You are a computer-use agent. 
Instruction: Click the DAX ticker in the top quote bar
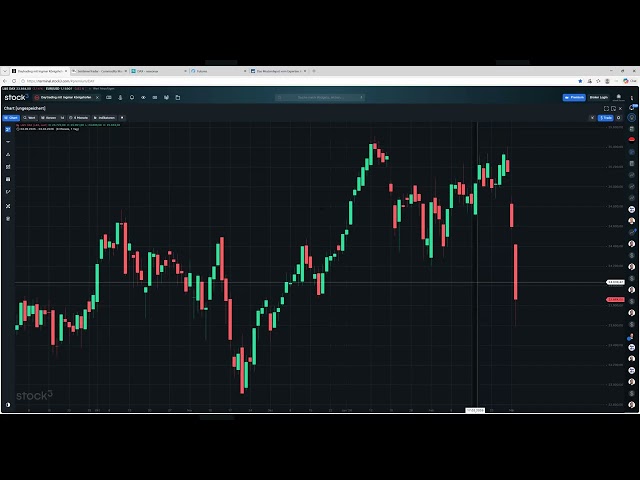coord(22,88)
